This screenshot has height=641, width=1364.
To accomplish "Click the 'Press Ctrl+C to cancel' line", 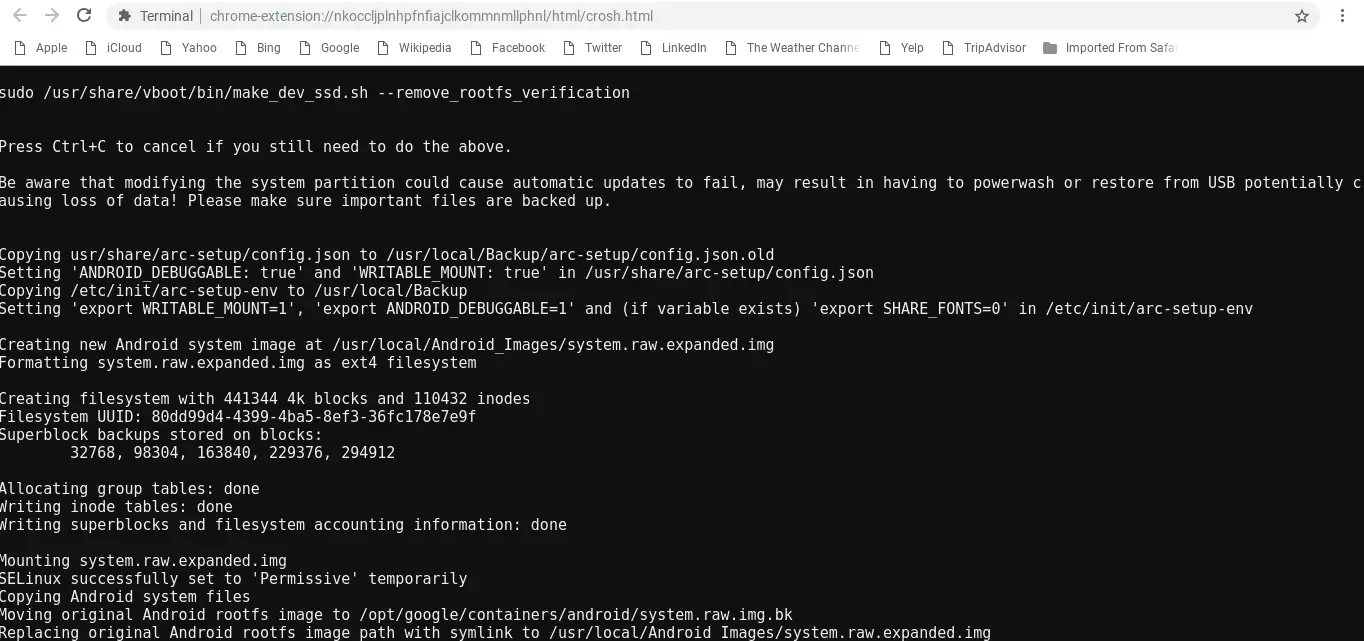I will (256, 146).
